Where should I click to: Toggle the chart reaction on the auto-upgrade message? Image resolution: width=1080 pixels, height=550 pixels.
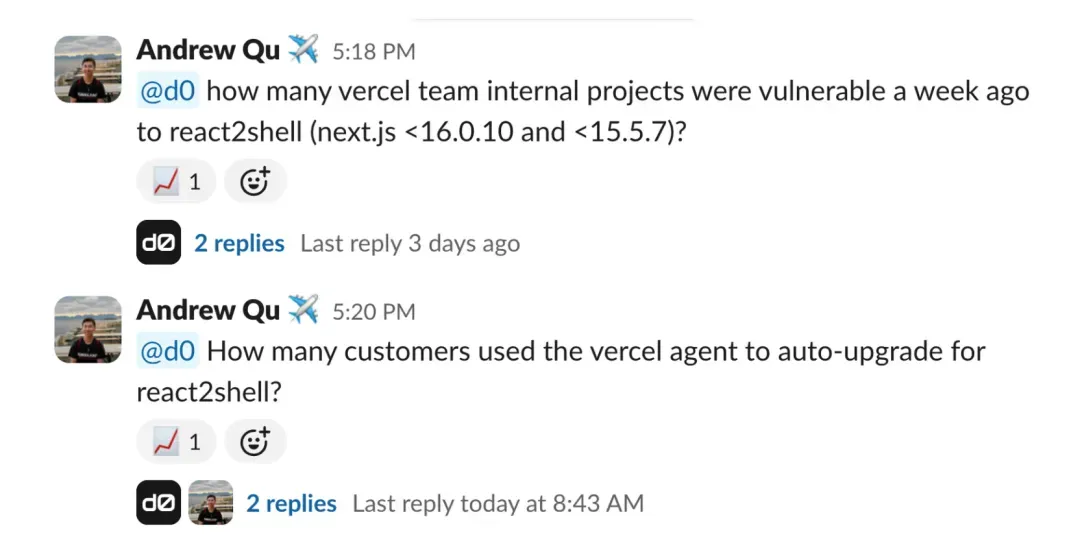click(176, 441)
